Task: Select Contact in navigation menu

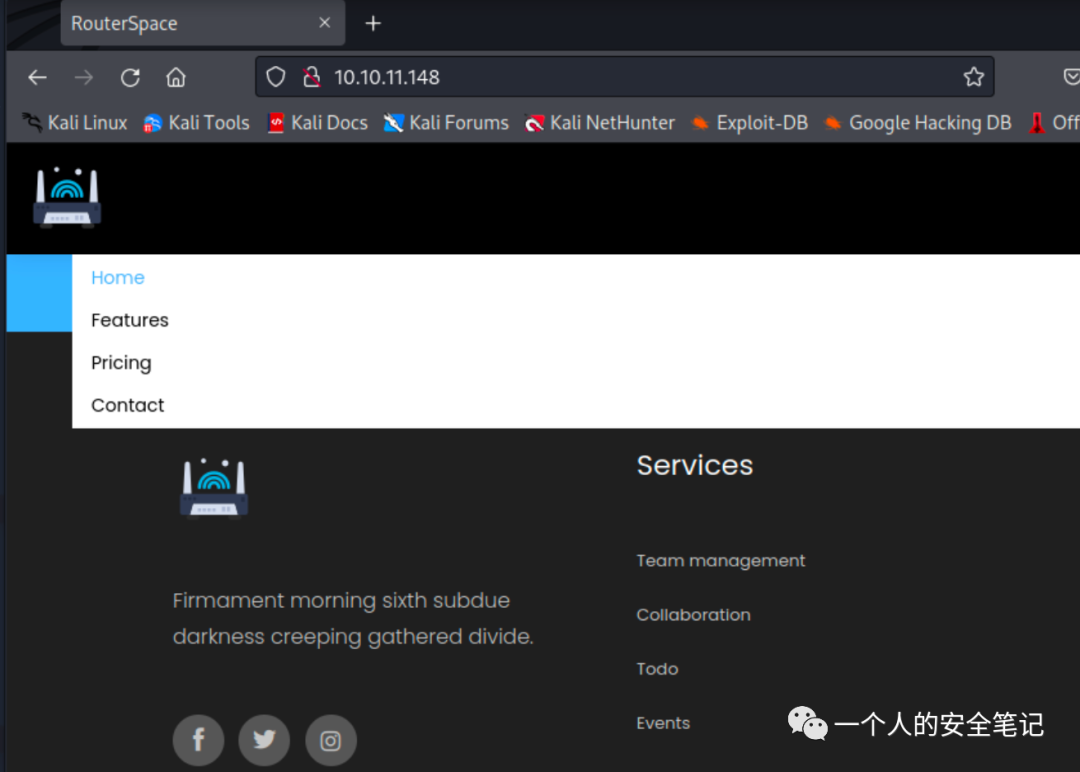Action: coord(127,405)
